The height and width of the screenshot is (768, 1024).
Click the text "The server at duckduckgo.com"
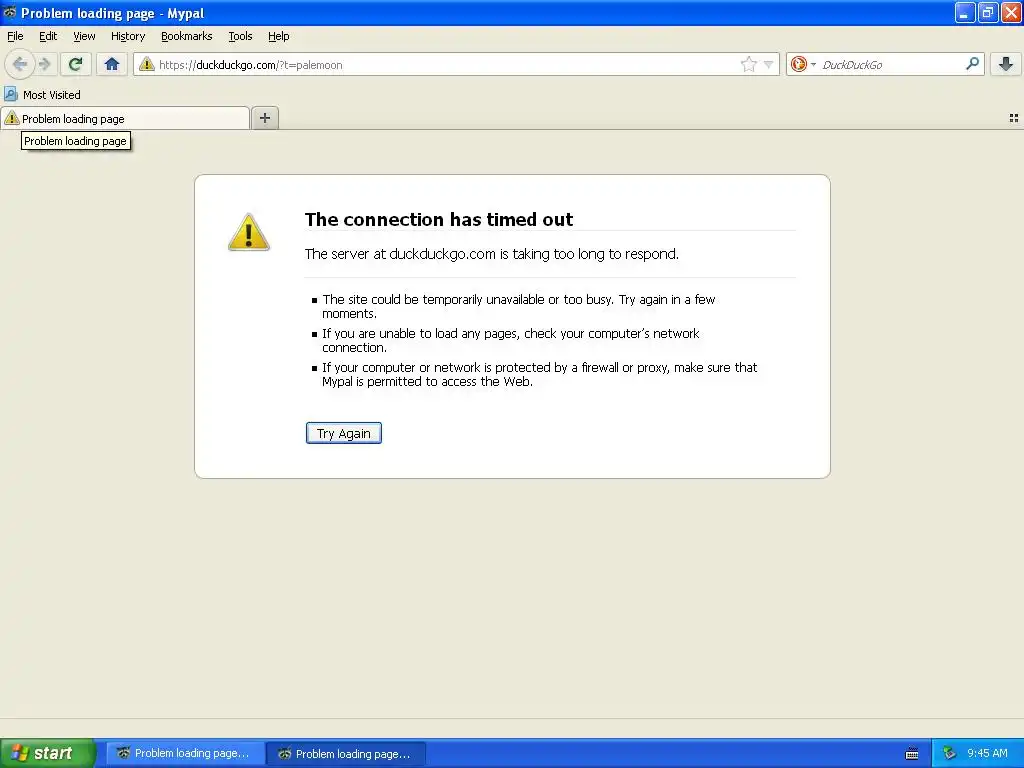[x=400, y=254]
